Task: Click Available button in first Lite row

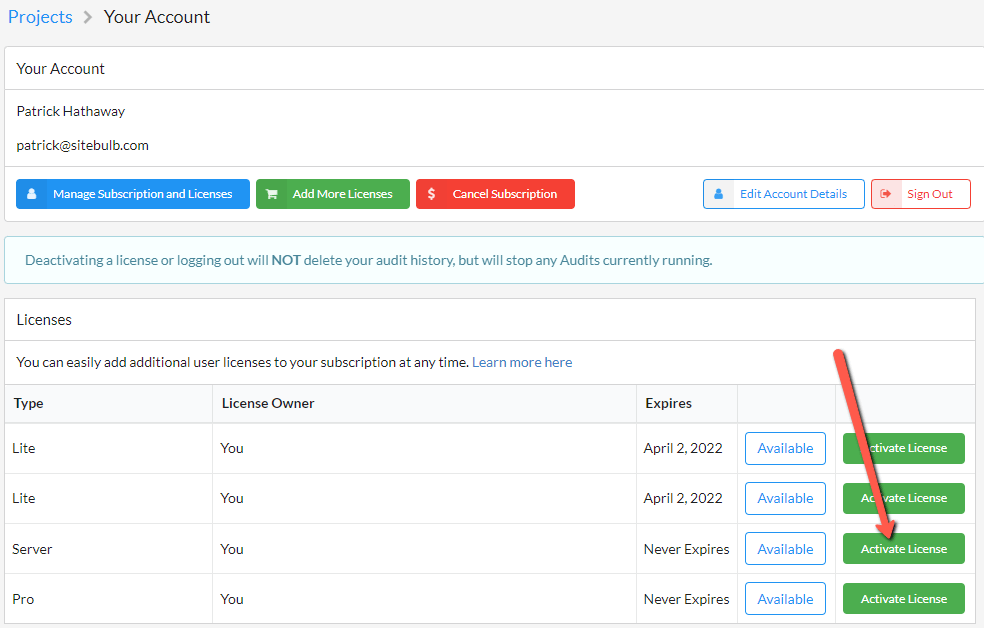Action: coord(785,448)
